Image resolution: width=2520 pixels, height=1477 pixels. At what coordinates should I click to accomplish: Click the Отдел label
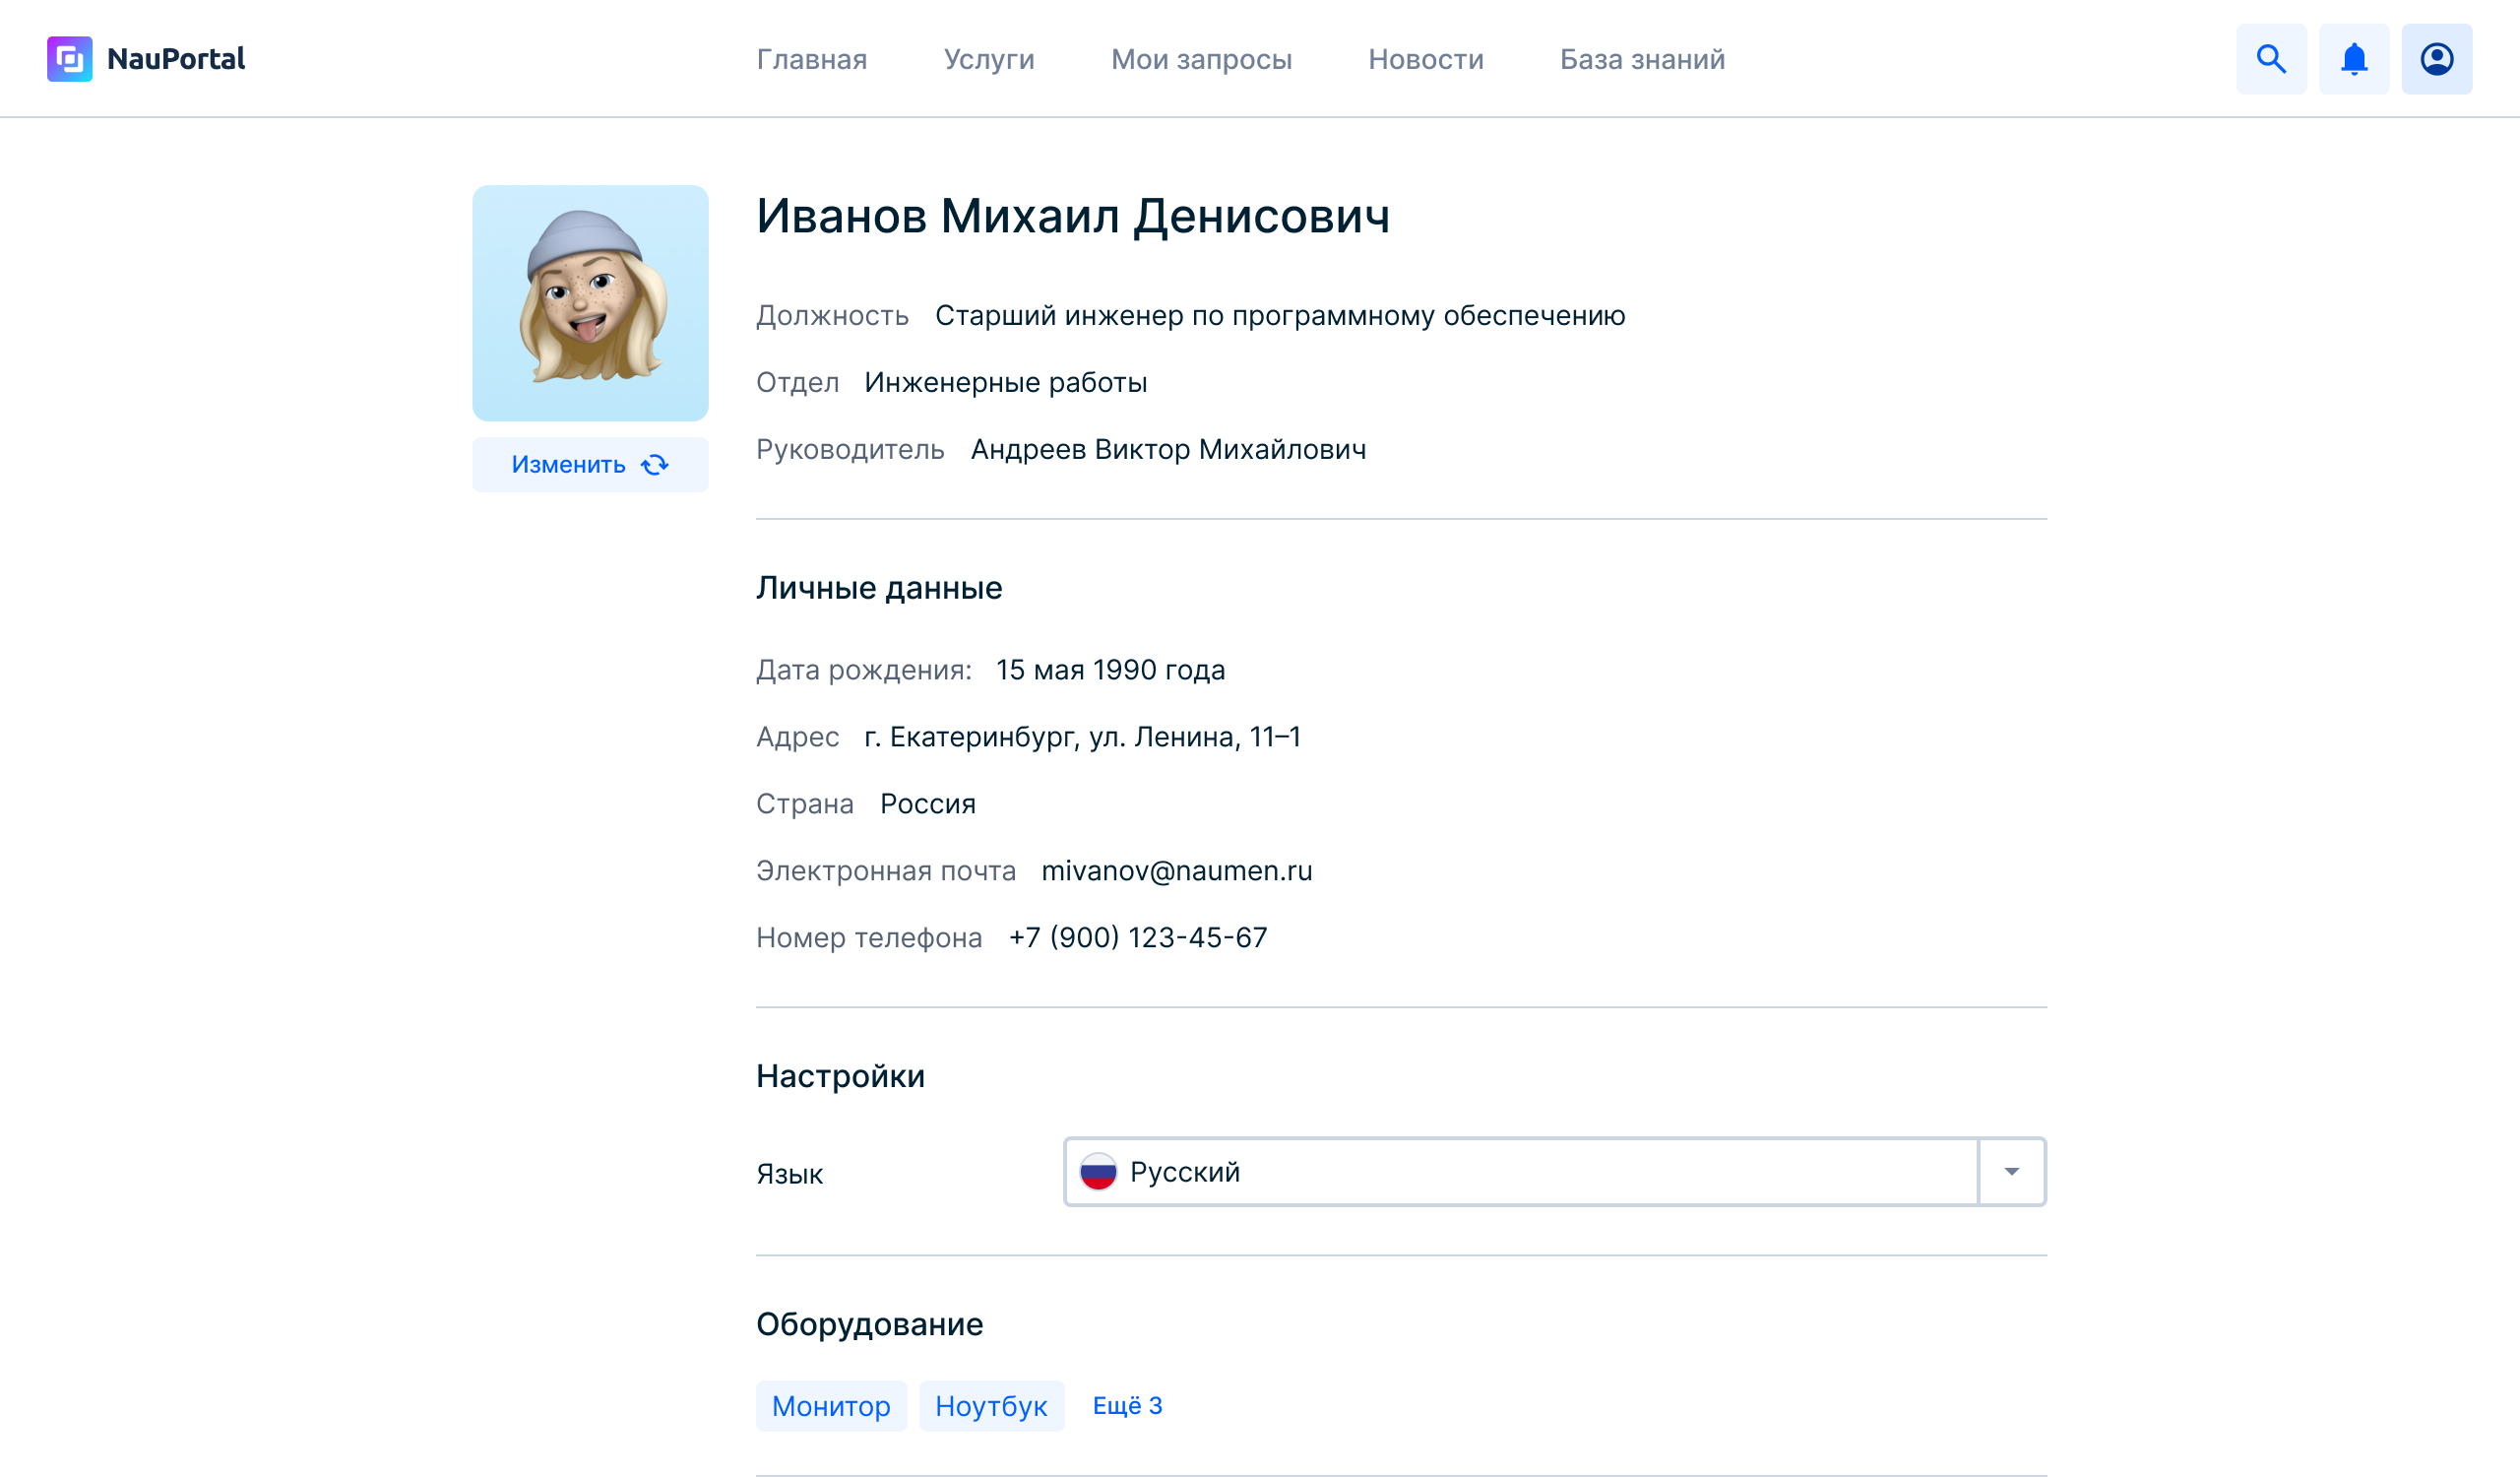tap(797, 383)
